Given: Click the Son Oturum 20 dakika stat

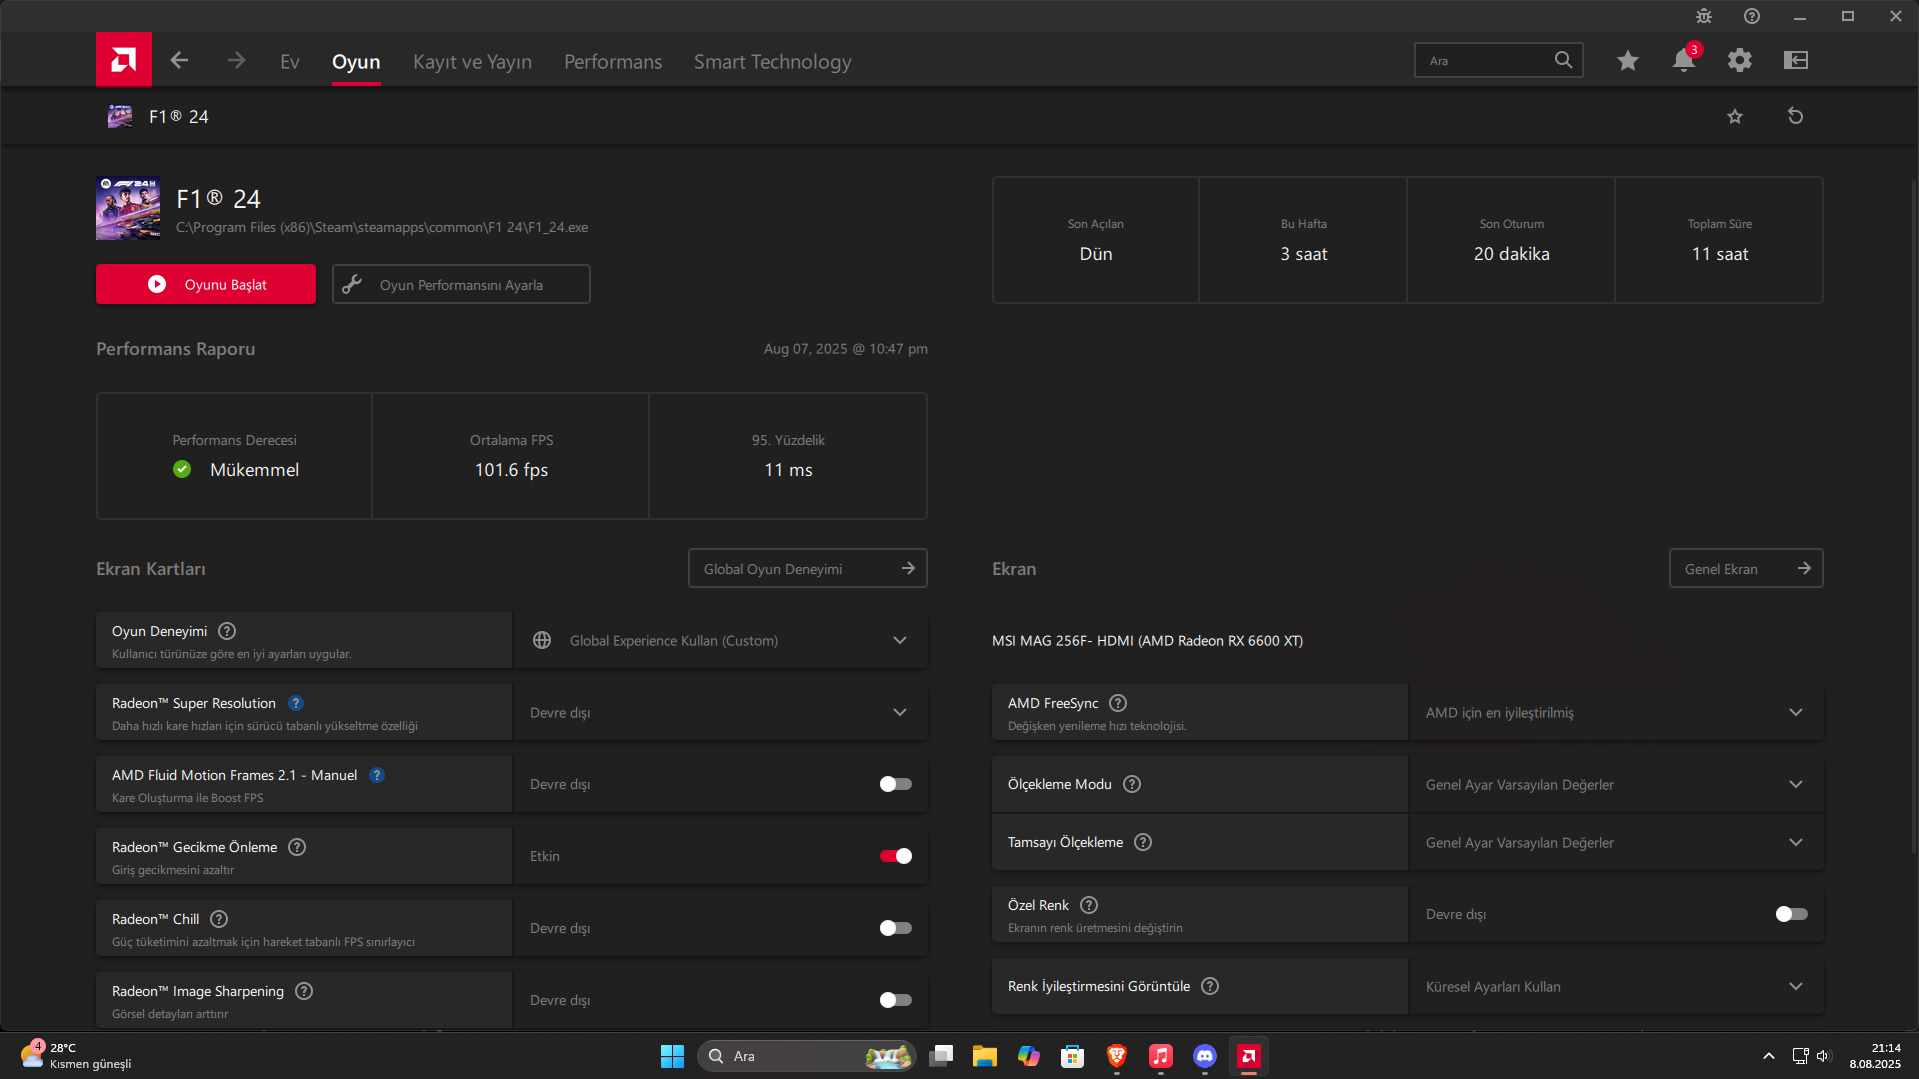Looking at the screenshot, I should pos(1511,254).
